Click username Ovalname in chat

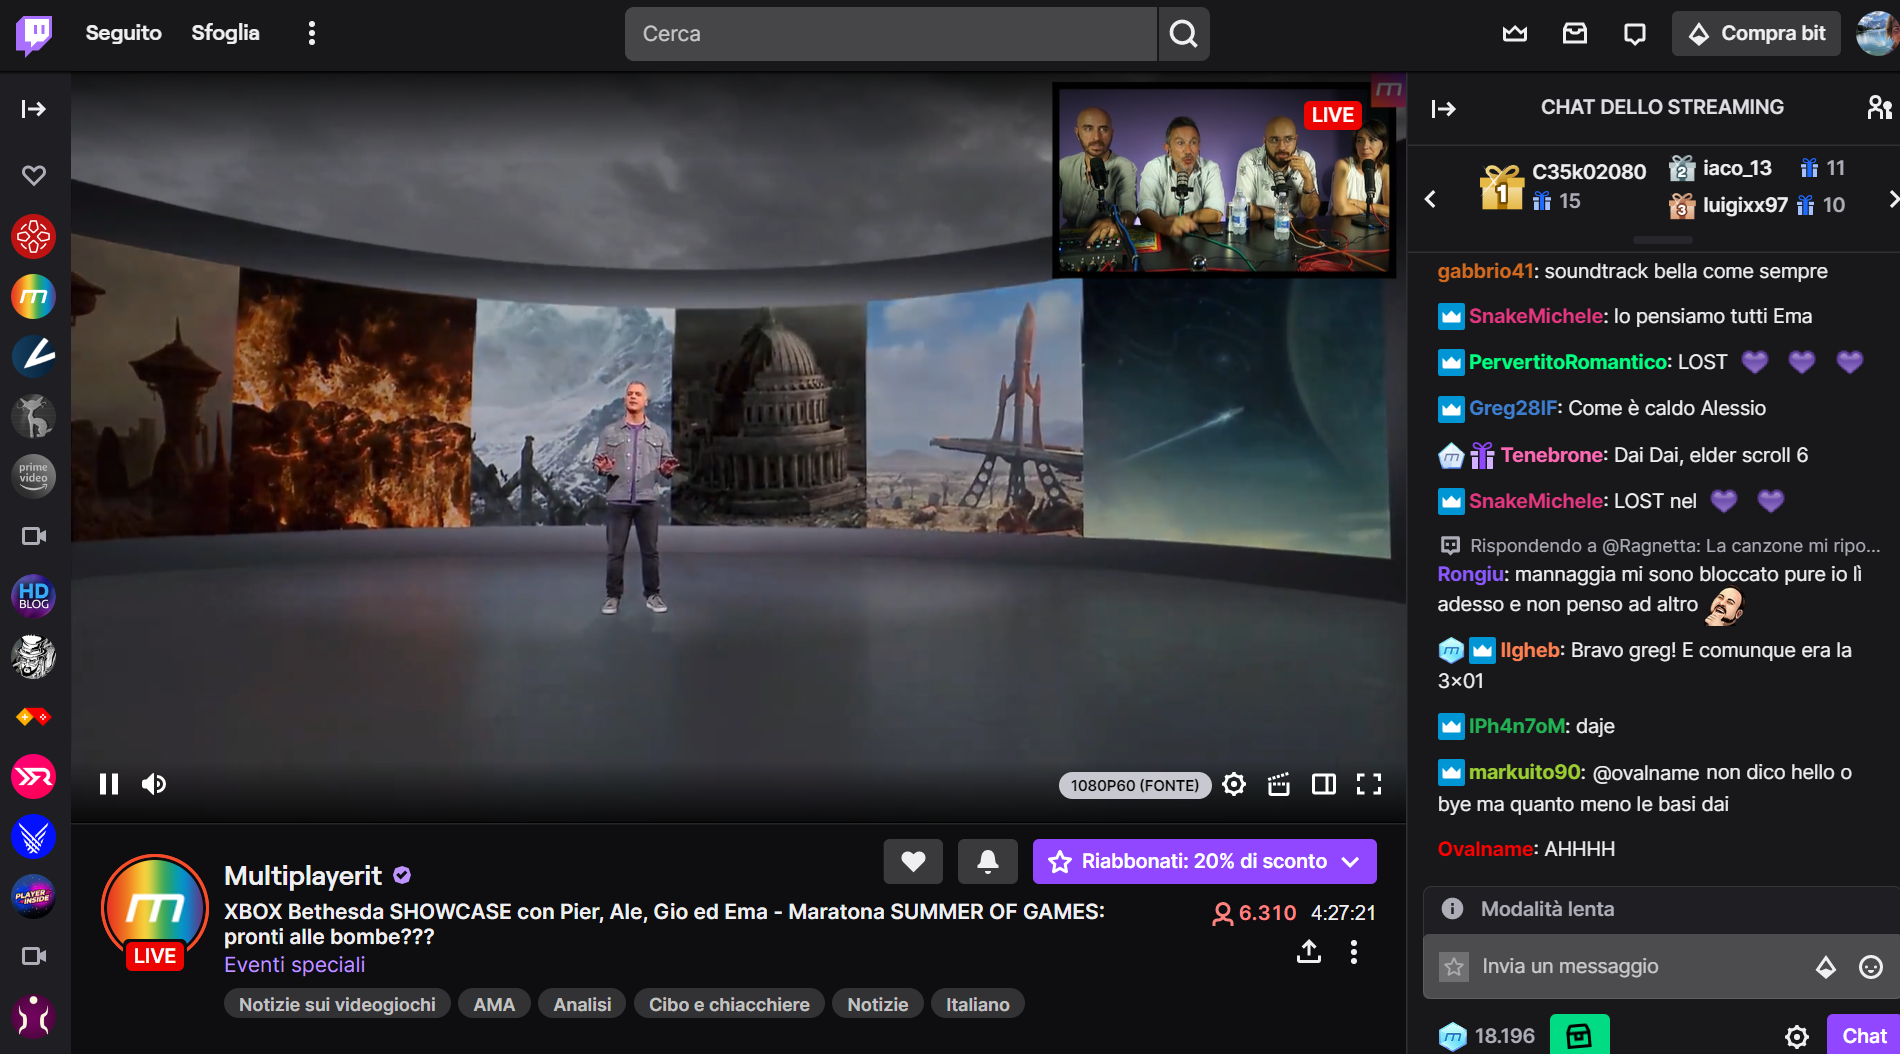(1485, 849)
